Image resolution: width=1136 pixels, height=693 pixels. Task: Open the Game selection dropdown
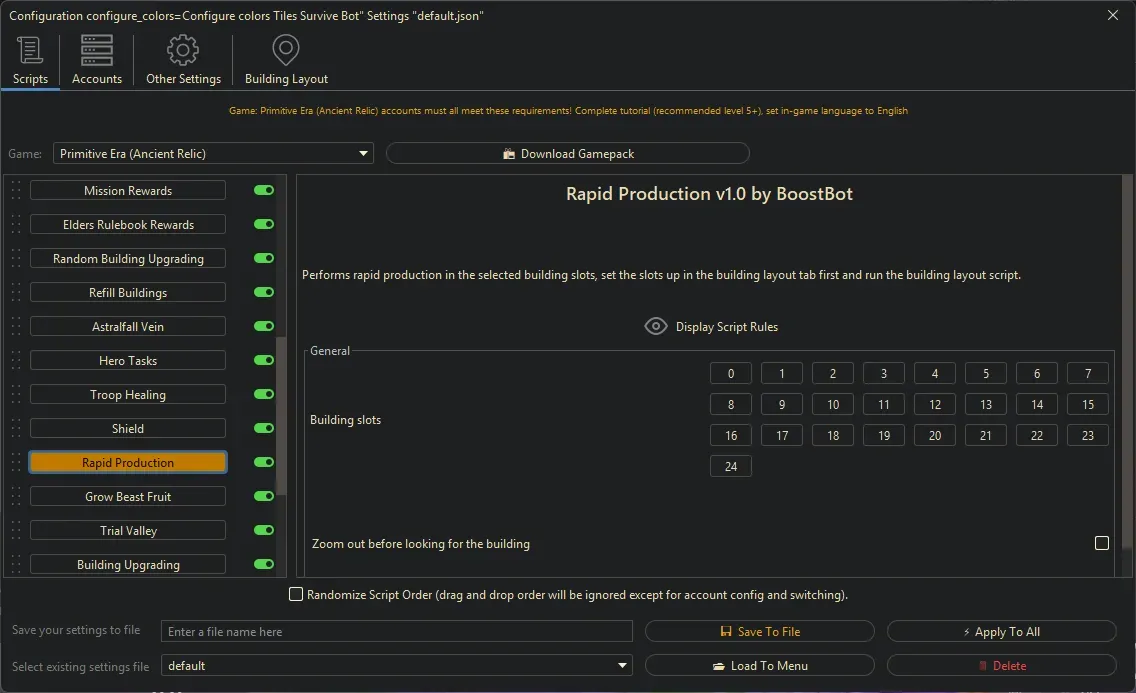tap(364, 153)
